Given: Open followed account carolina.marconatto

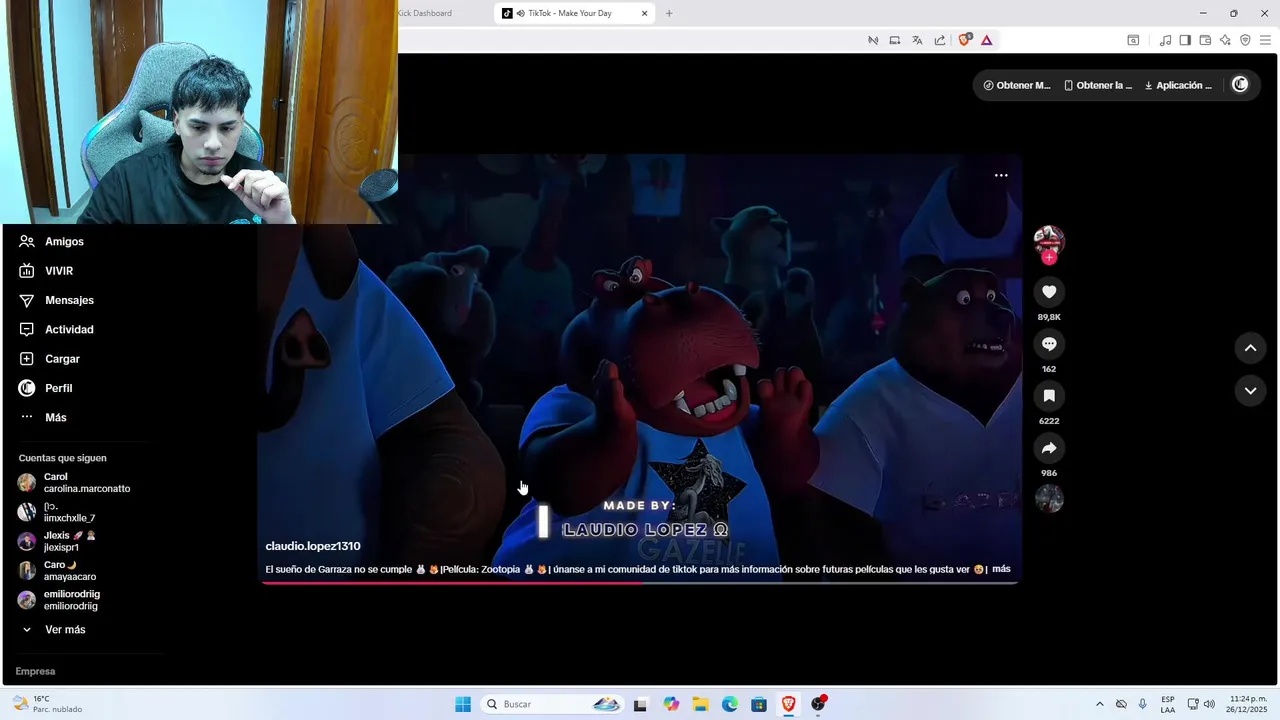Looking at the screenshot, I should [75, 483].
